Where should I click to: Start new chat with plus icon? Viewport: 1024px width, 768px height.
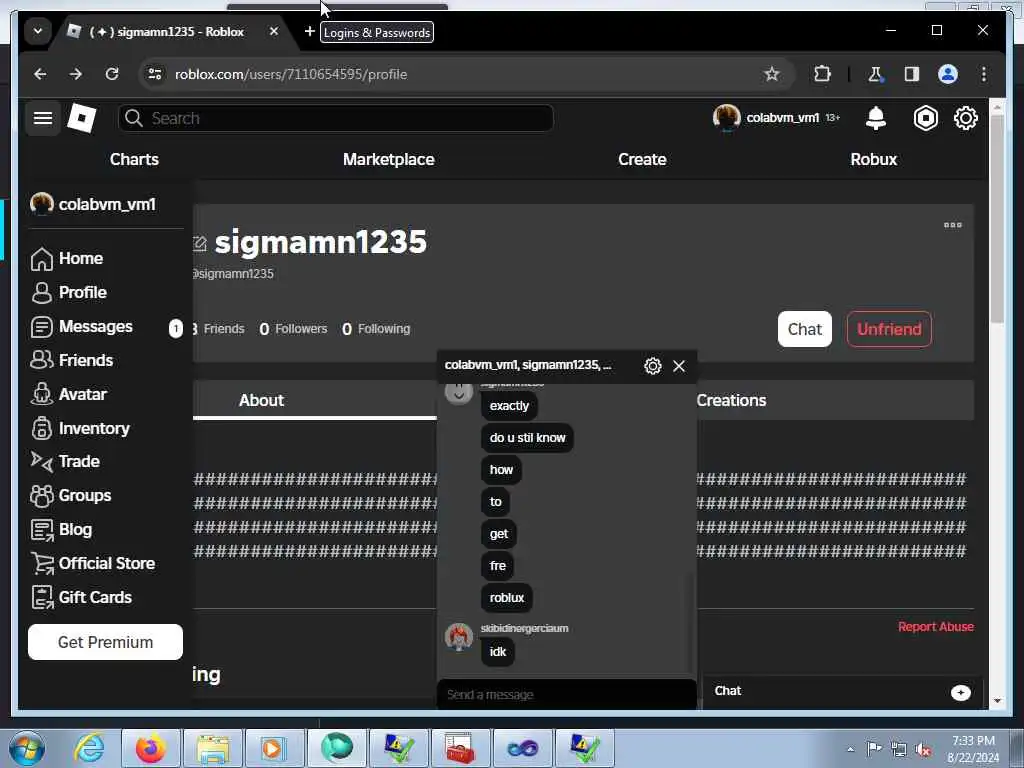(x=961, y=692)
